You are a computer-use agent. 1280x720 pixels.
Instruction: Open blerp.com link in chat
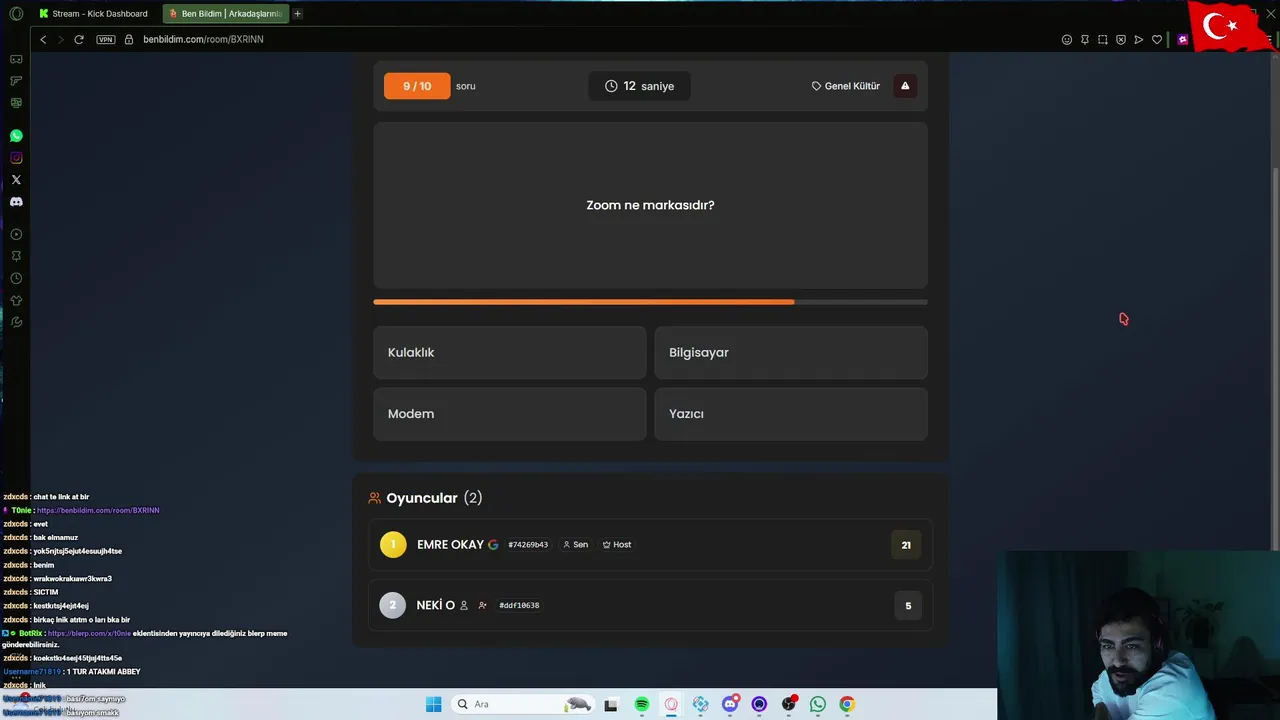[x=89, y=633]
